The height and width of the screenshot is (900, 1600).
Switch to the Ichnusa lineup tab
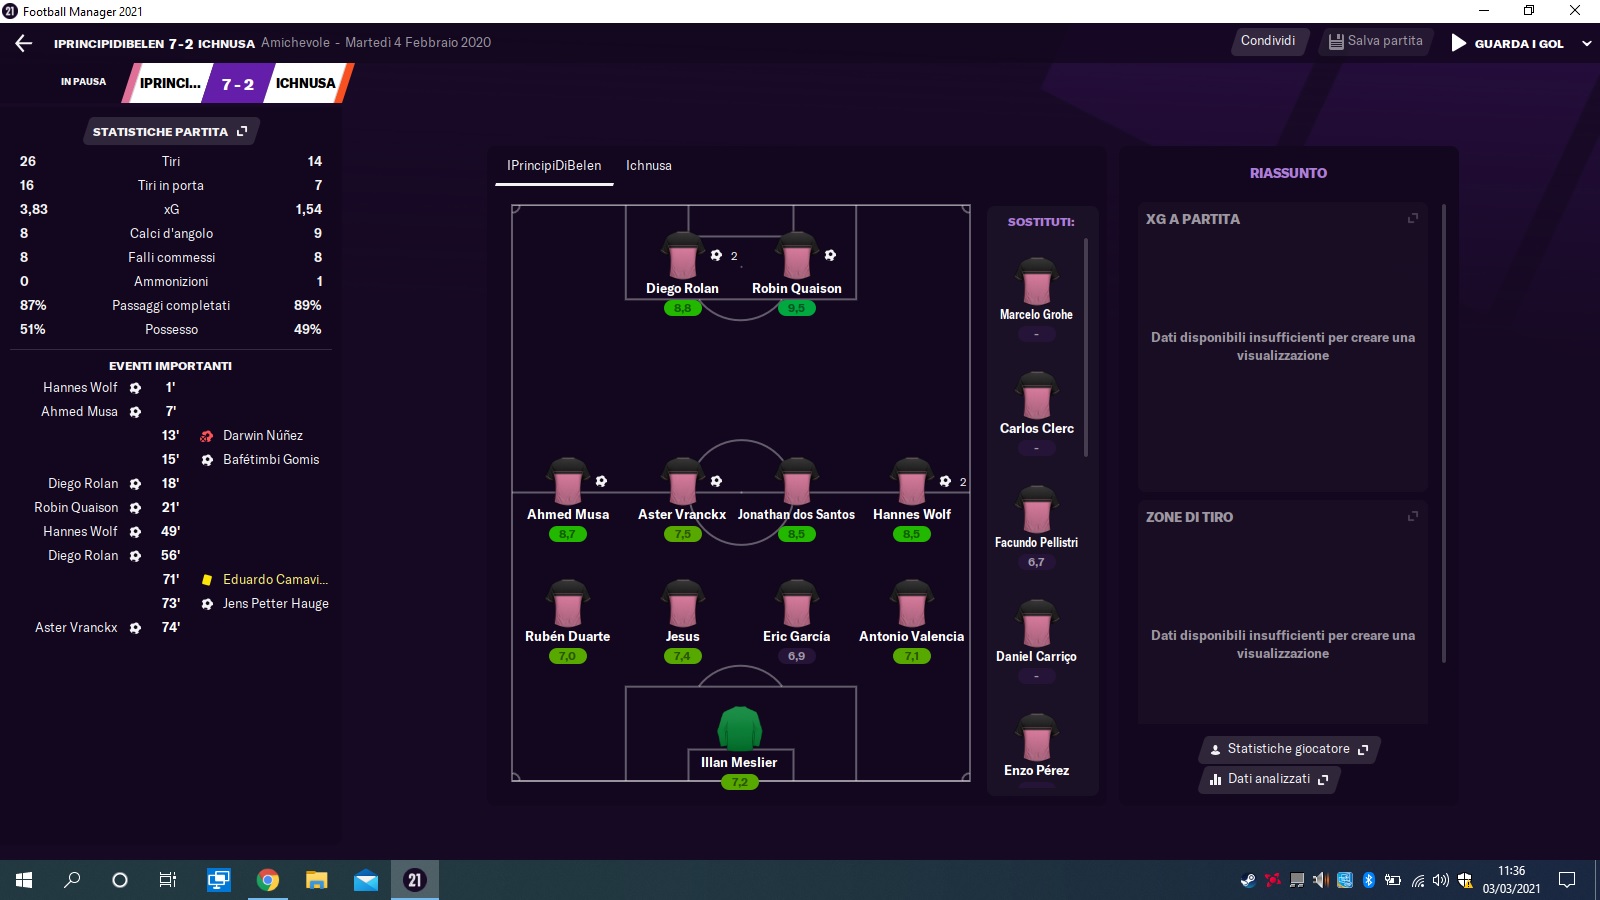coord(649,166)
